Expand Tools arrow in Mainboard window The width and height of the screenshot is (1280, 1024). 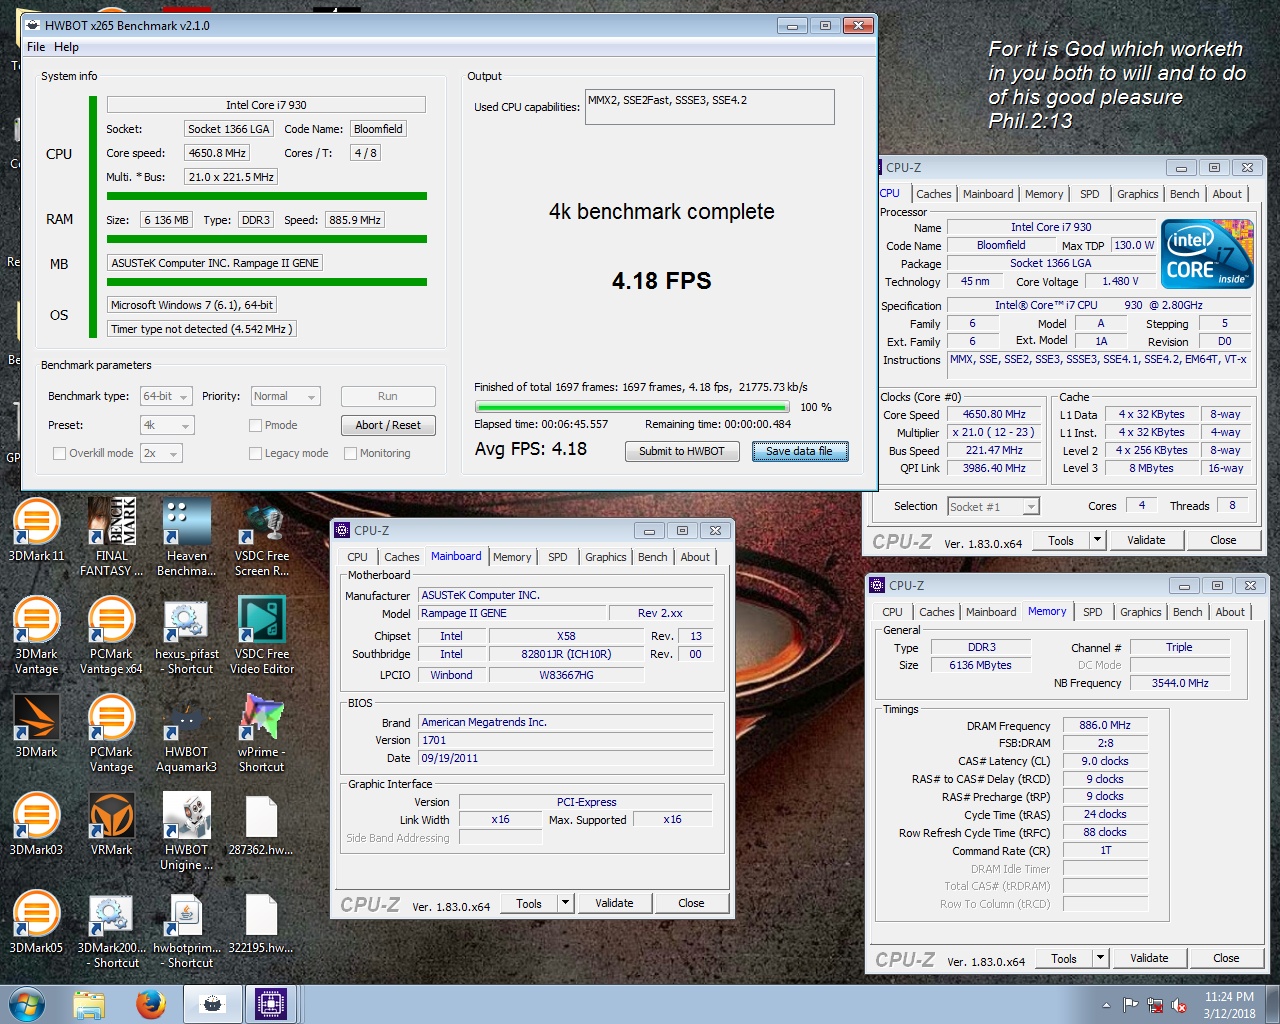[565, 903]
